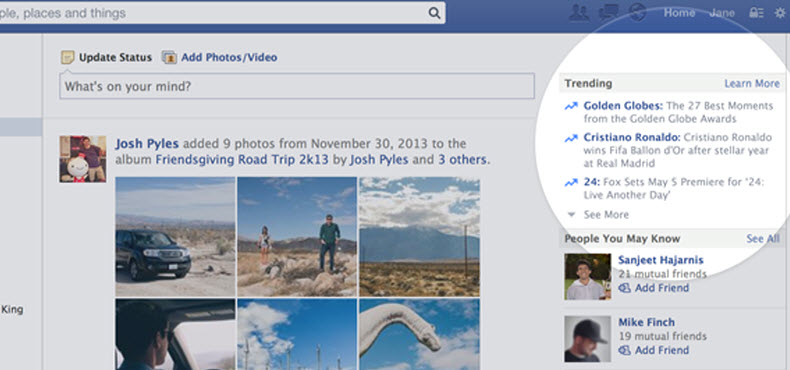Viewport: 790px width, 370px height.
Task: Open the messages icon in header
Action: coord(610,13)
